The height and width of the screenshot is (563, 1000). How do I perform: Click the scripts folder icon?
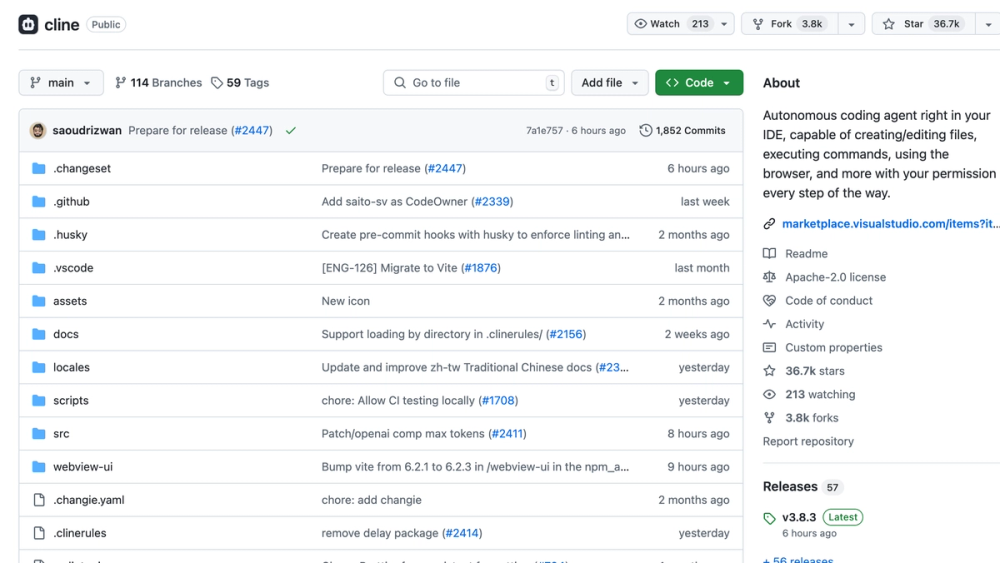click(x=39, y=400)
